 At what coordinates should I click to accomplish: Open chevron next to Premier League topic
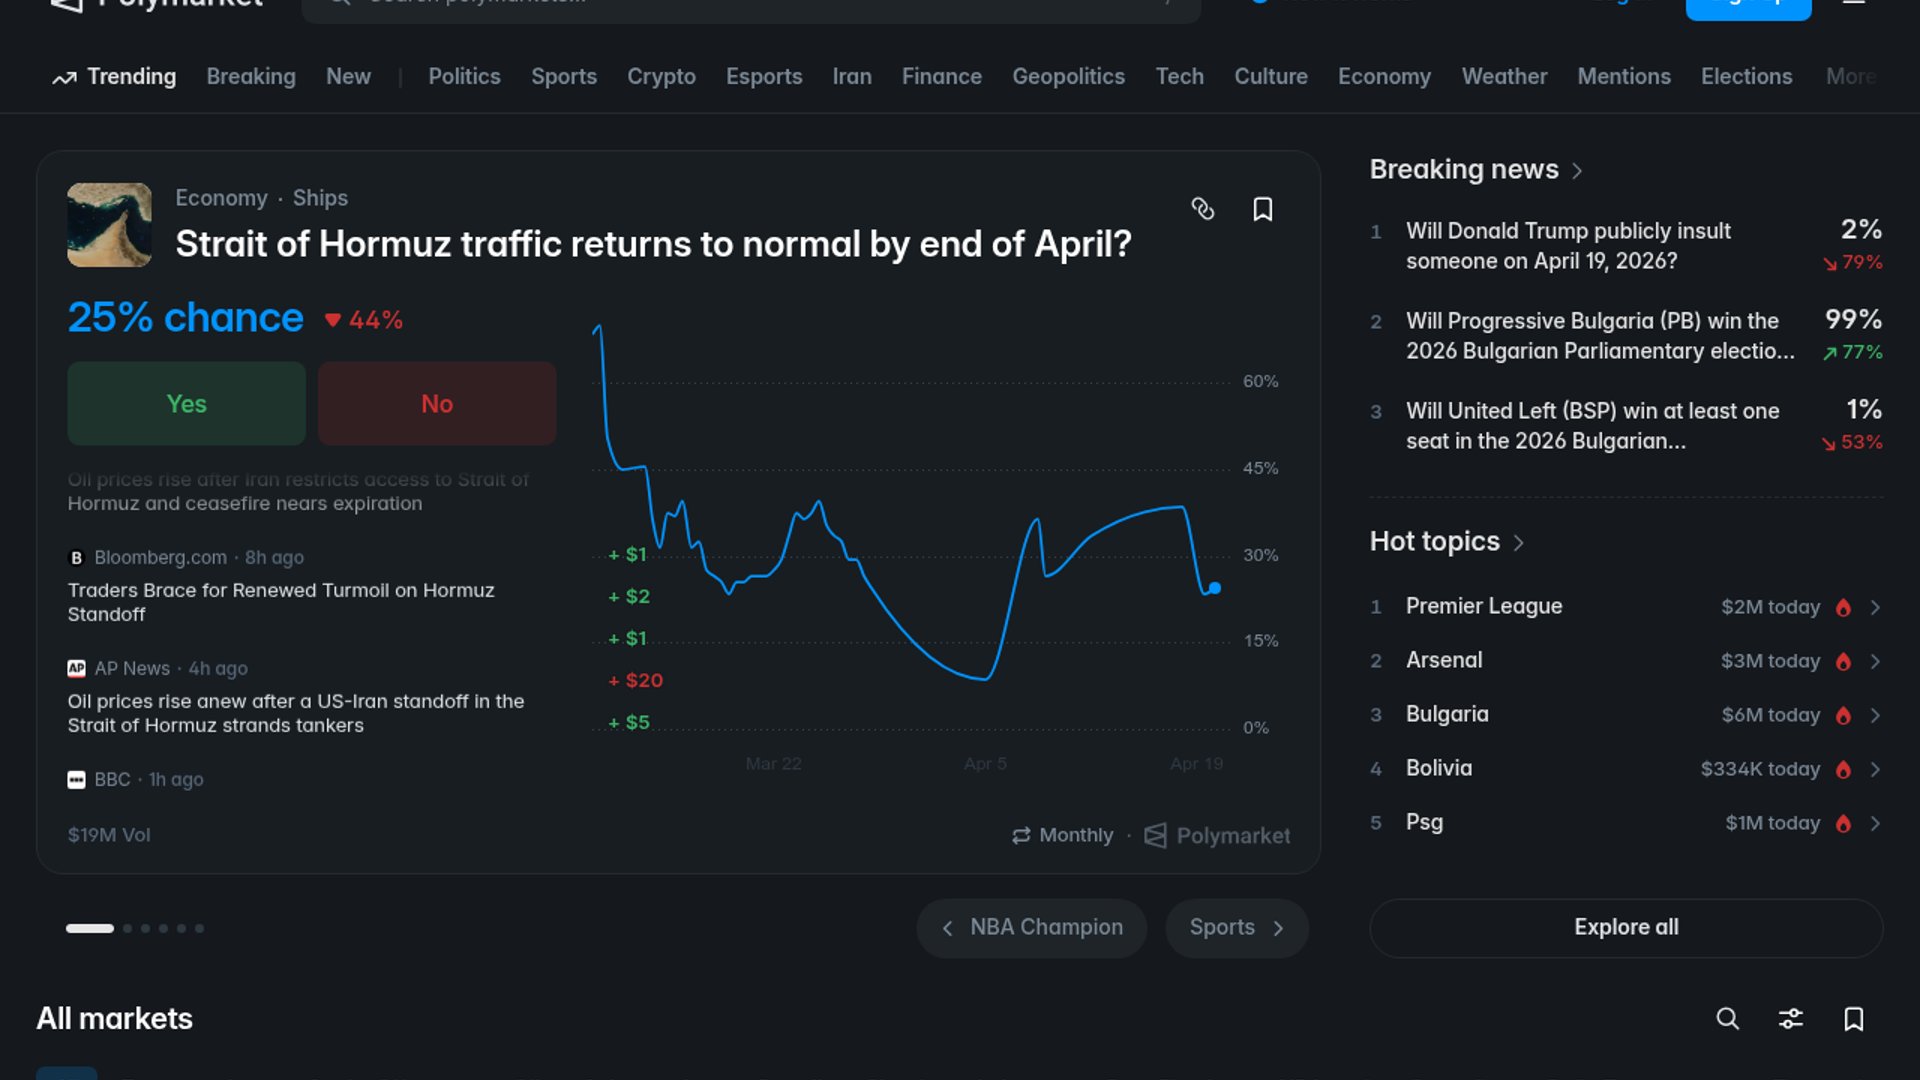pos(1875,607)
